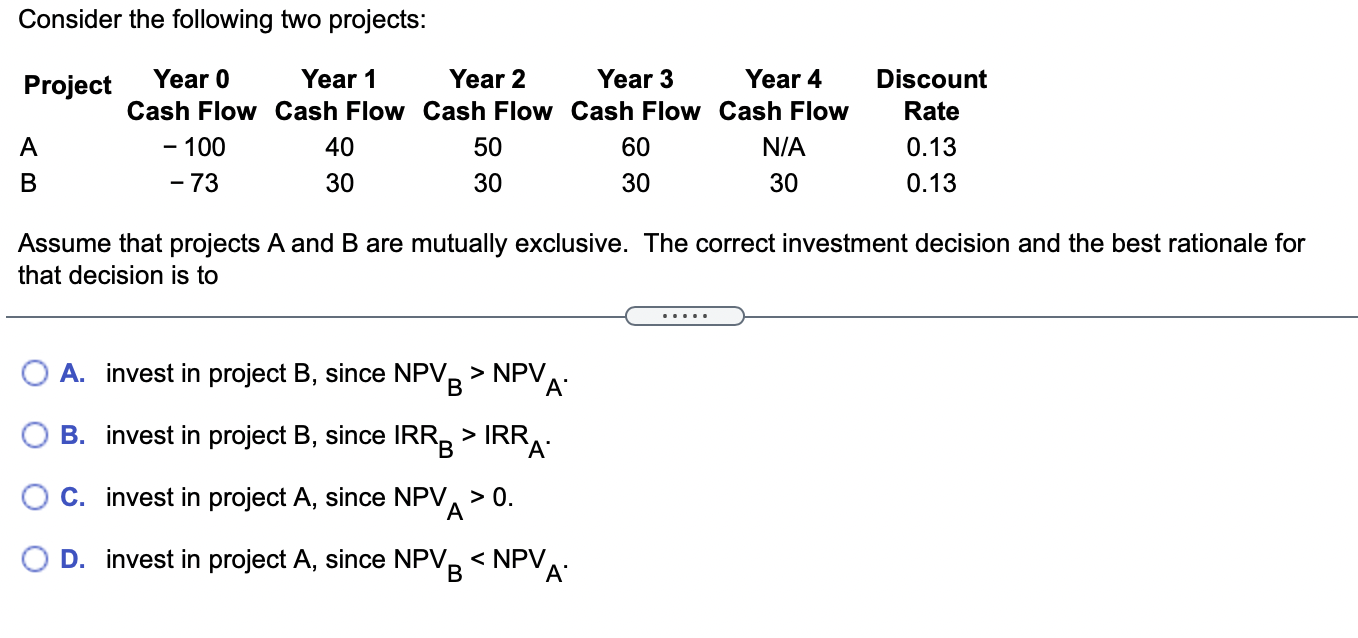
Task: Click project A's Year 3 value 60
Action: (x=635, y=148)
